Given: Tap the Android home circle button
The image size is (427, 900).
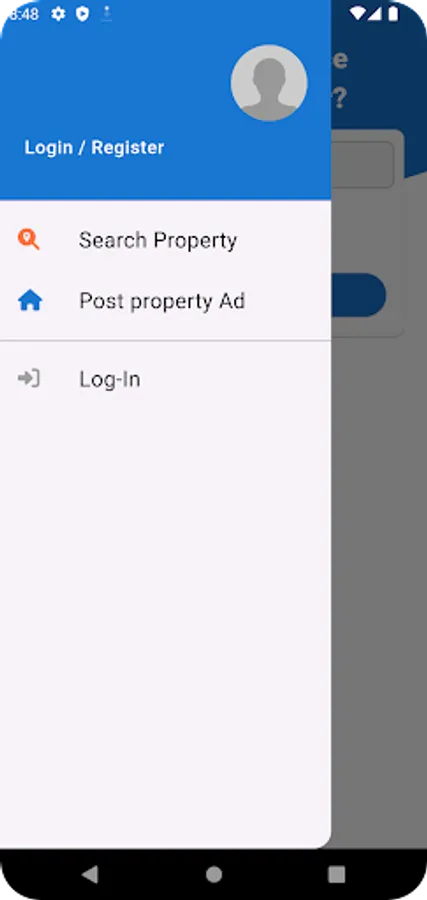Looking at the screenshot, I should [x=214, y=874].
